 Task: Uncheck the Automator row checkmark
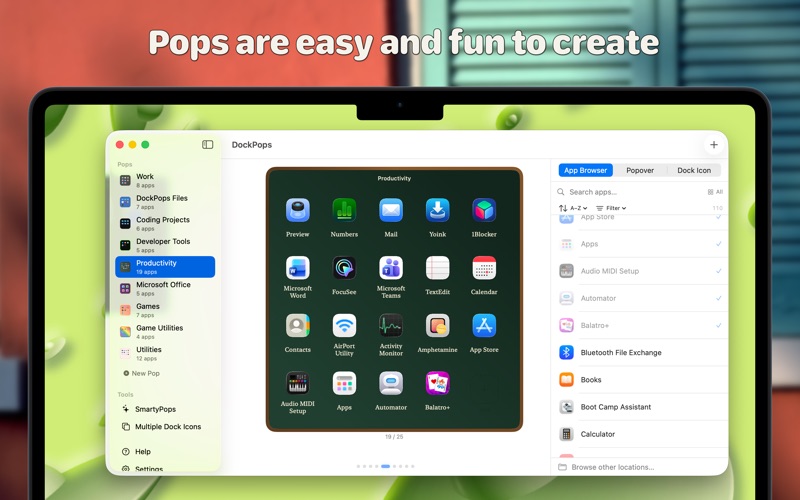(718, 298)
